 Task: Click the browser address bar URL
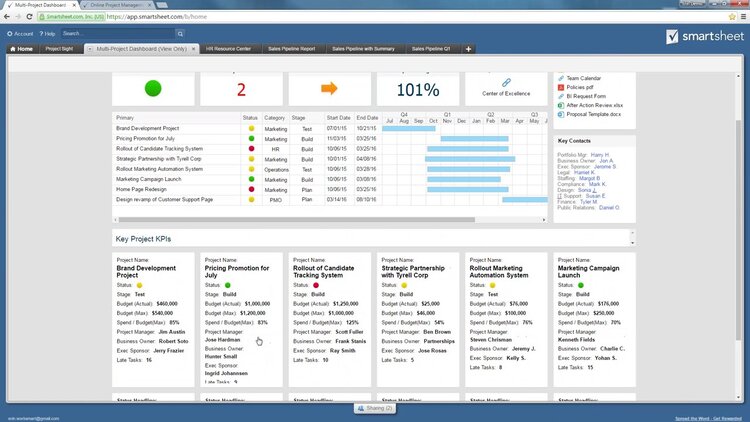[x=157, y=17]
